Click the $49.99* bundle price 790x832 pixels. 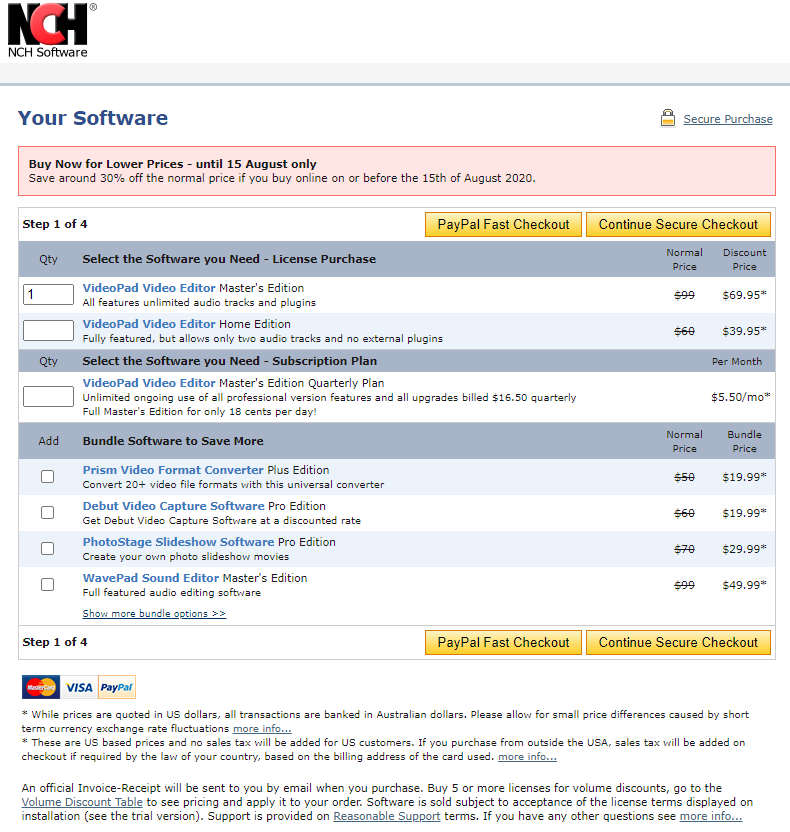pyautogui.click(x=744, y=585)
